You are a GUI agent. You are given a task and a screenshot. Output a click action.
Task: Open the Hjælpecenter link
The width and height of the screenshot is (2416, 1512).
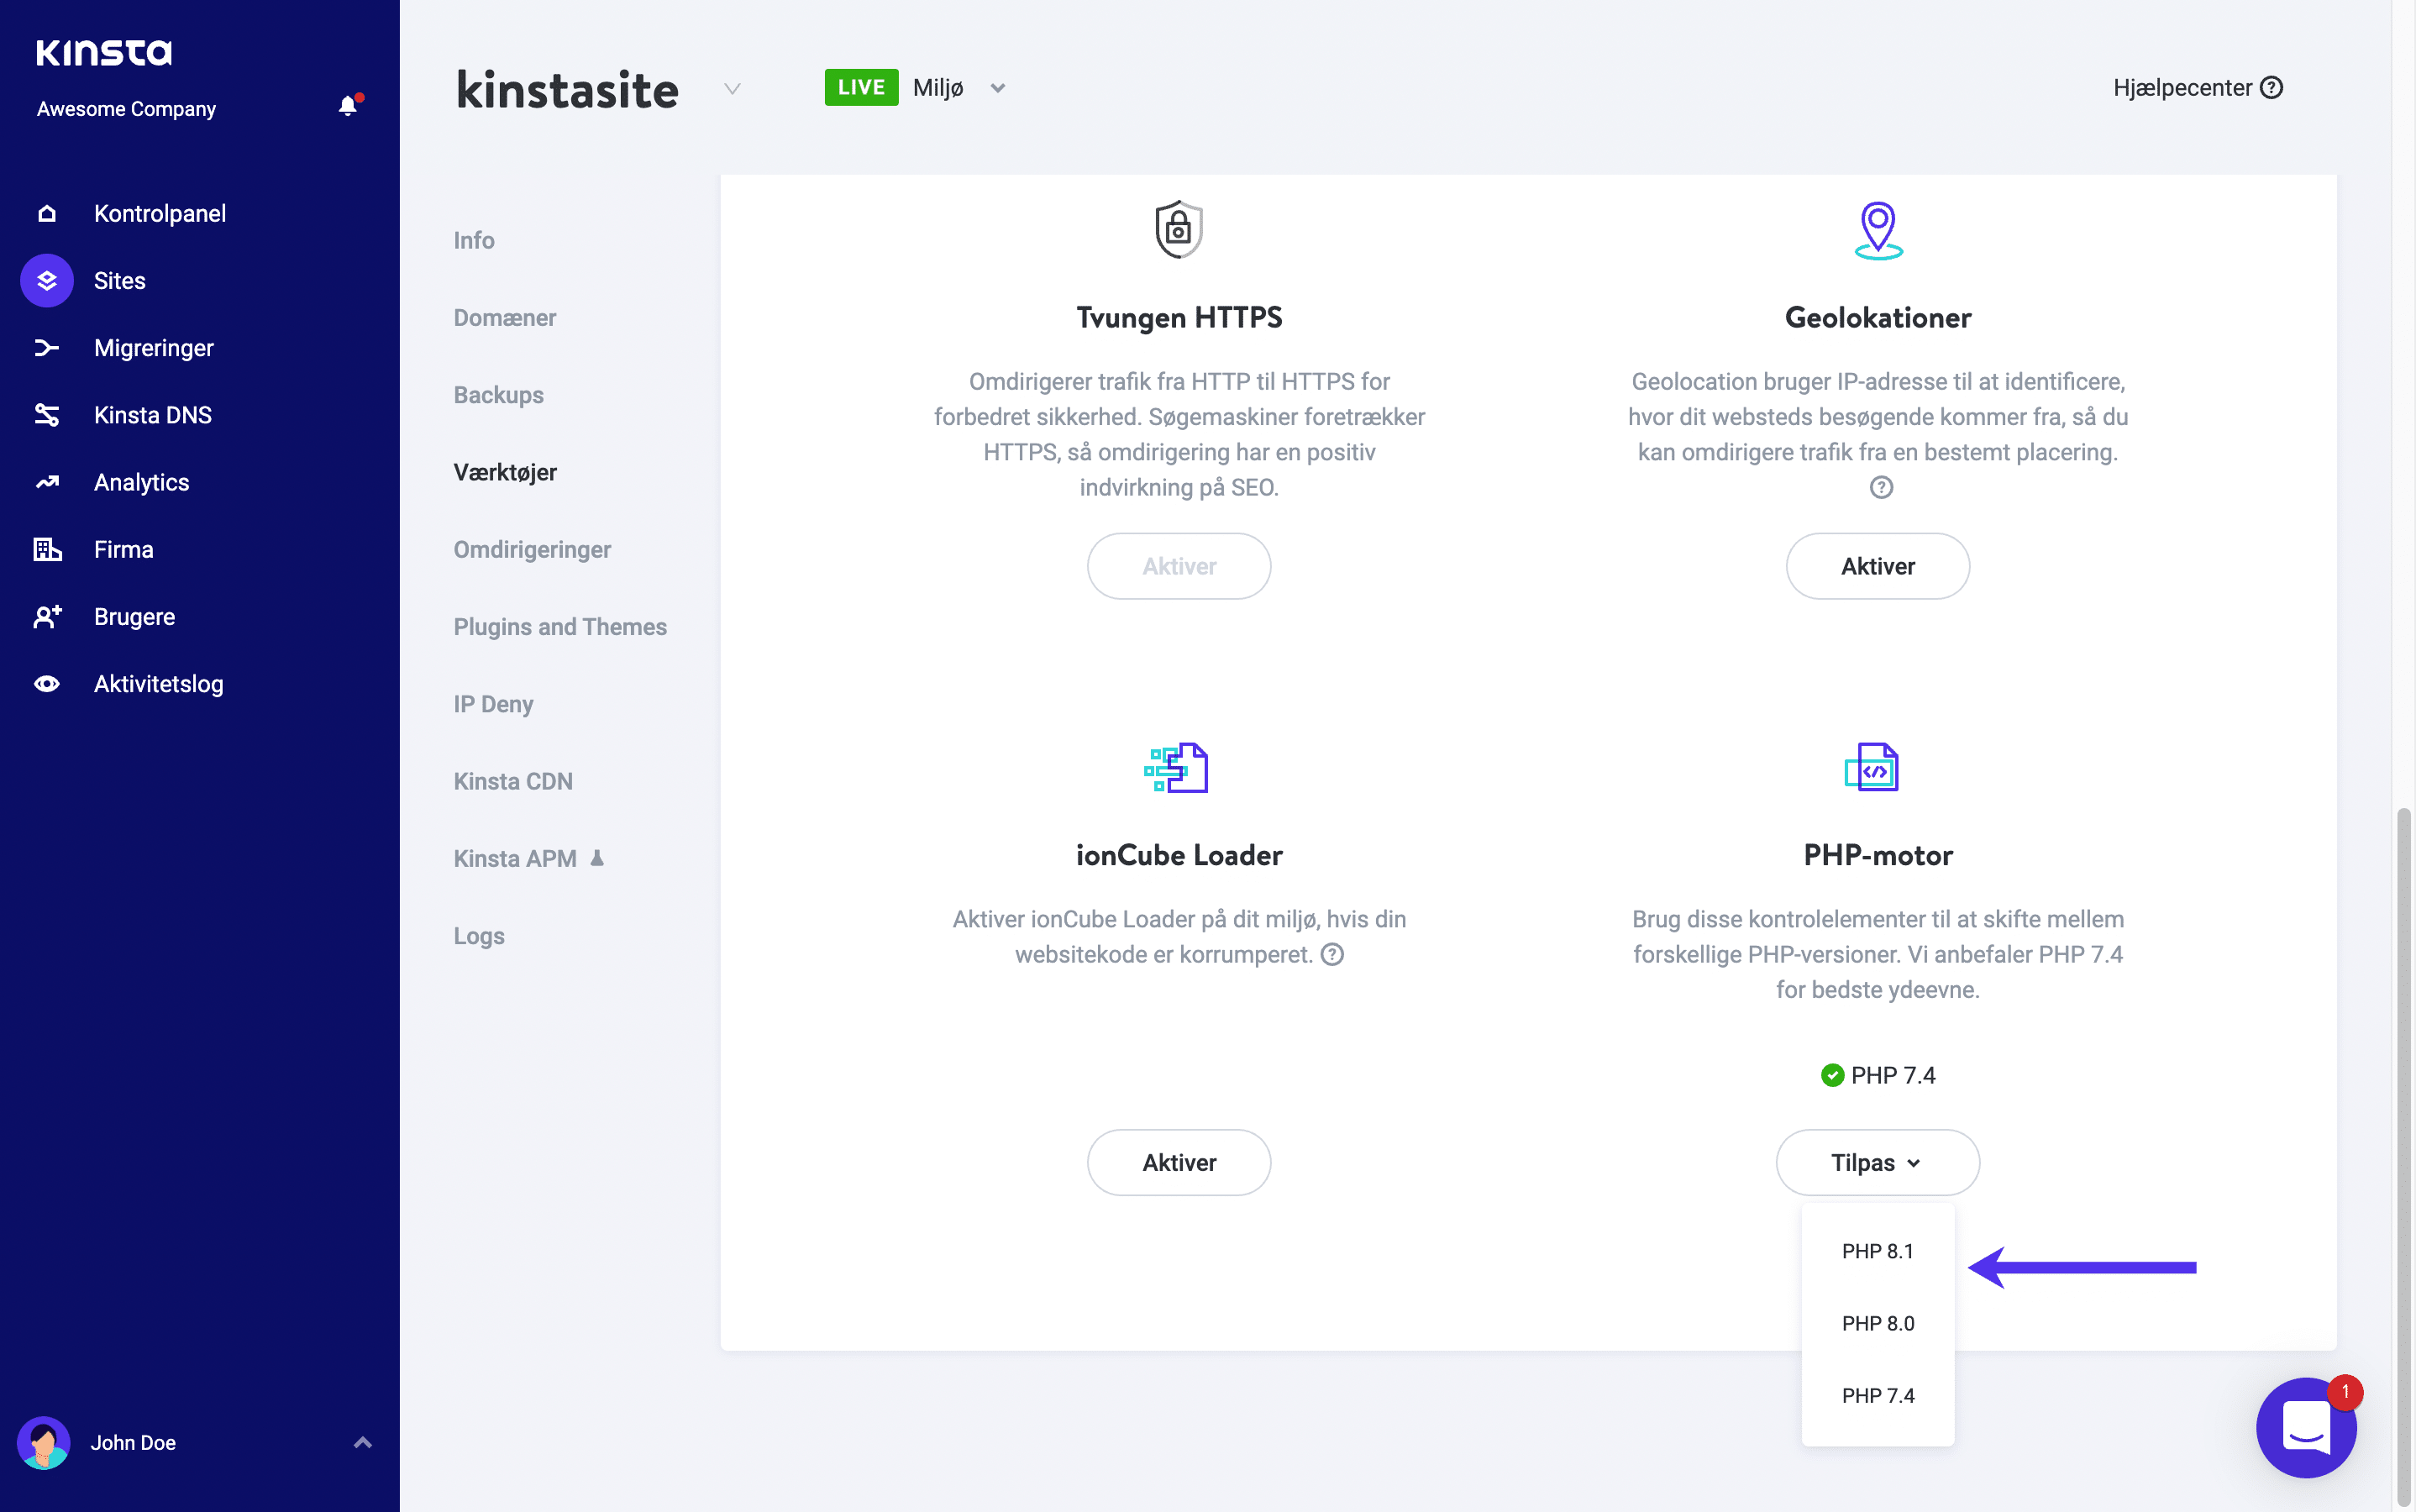[2197, 88]
